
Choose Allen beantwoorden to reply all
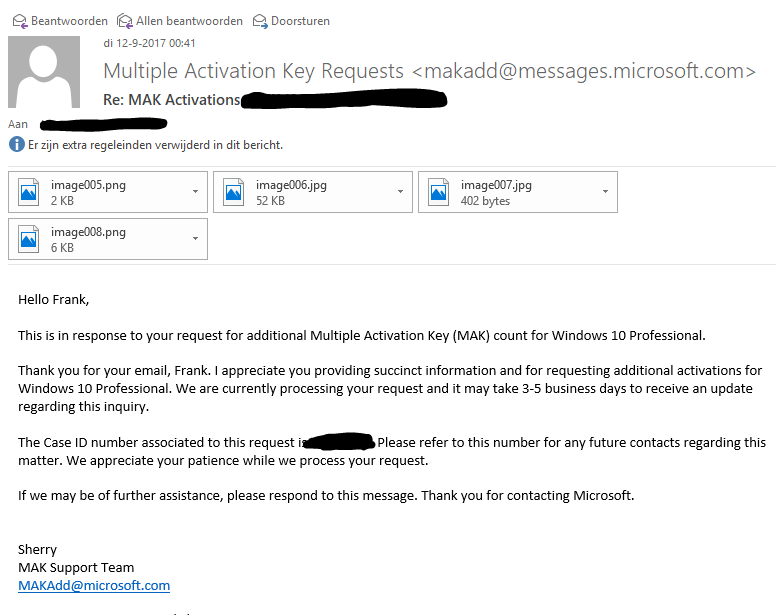tap(190, 21)
